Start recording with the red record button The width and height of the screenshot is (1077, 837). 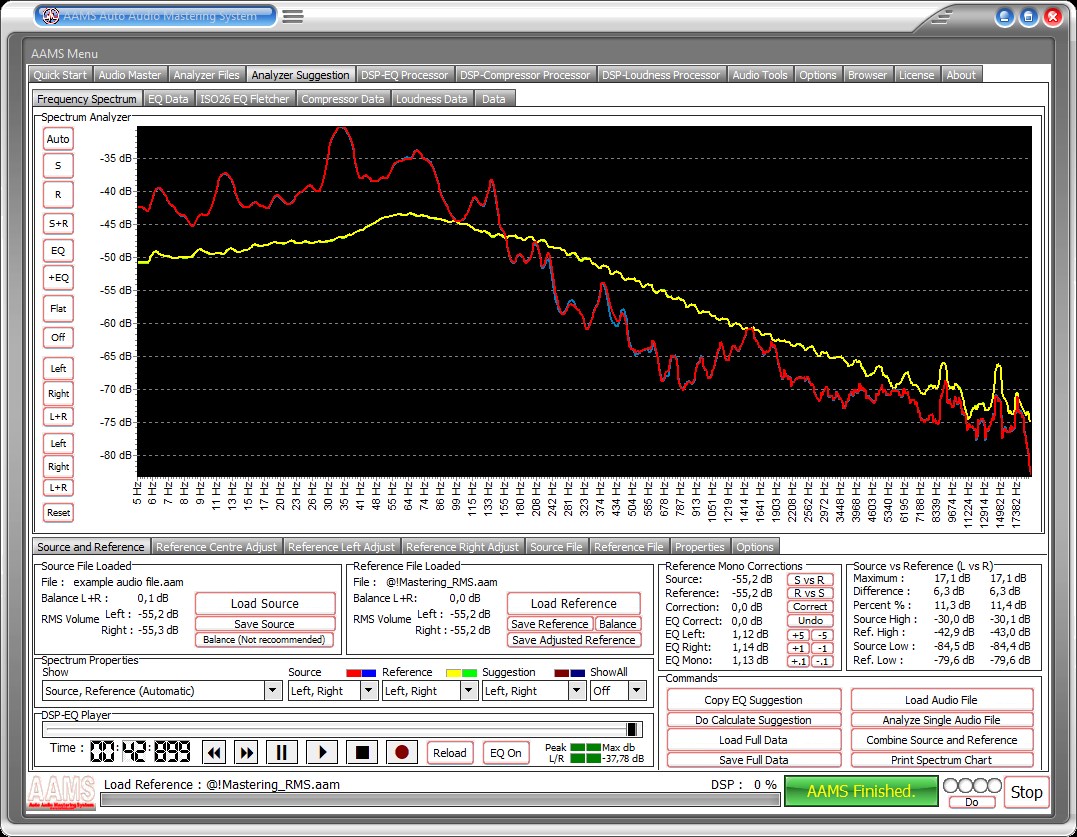(402, 753)
